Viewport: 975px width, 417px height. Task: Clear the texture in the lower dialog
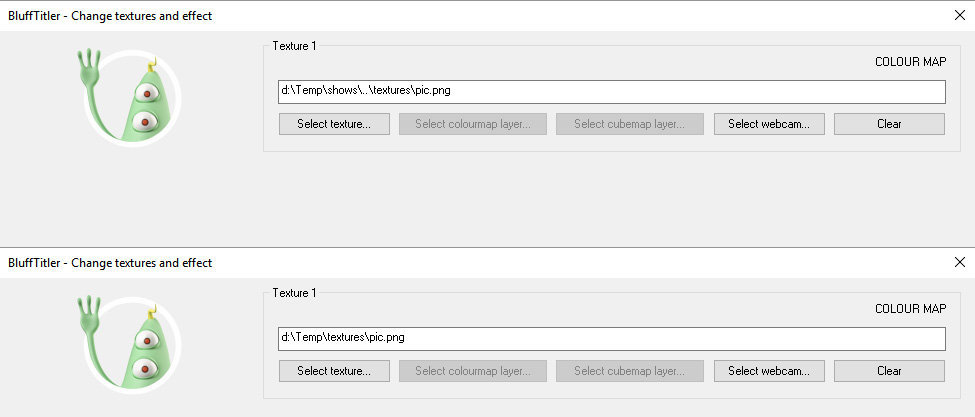(x=889, y=371)
